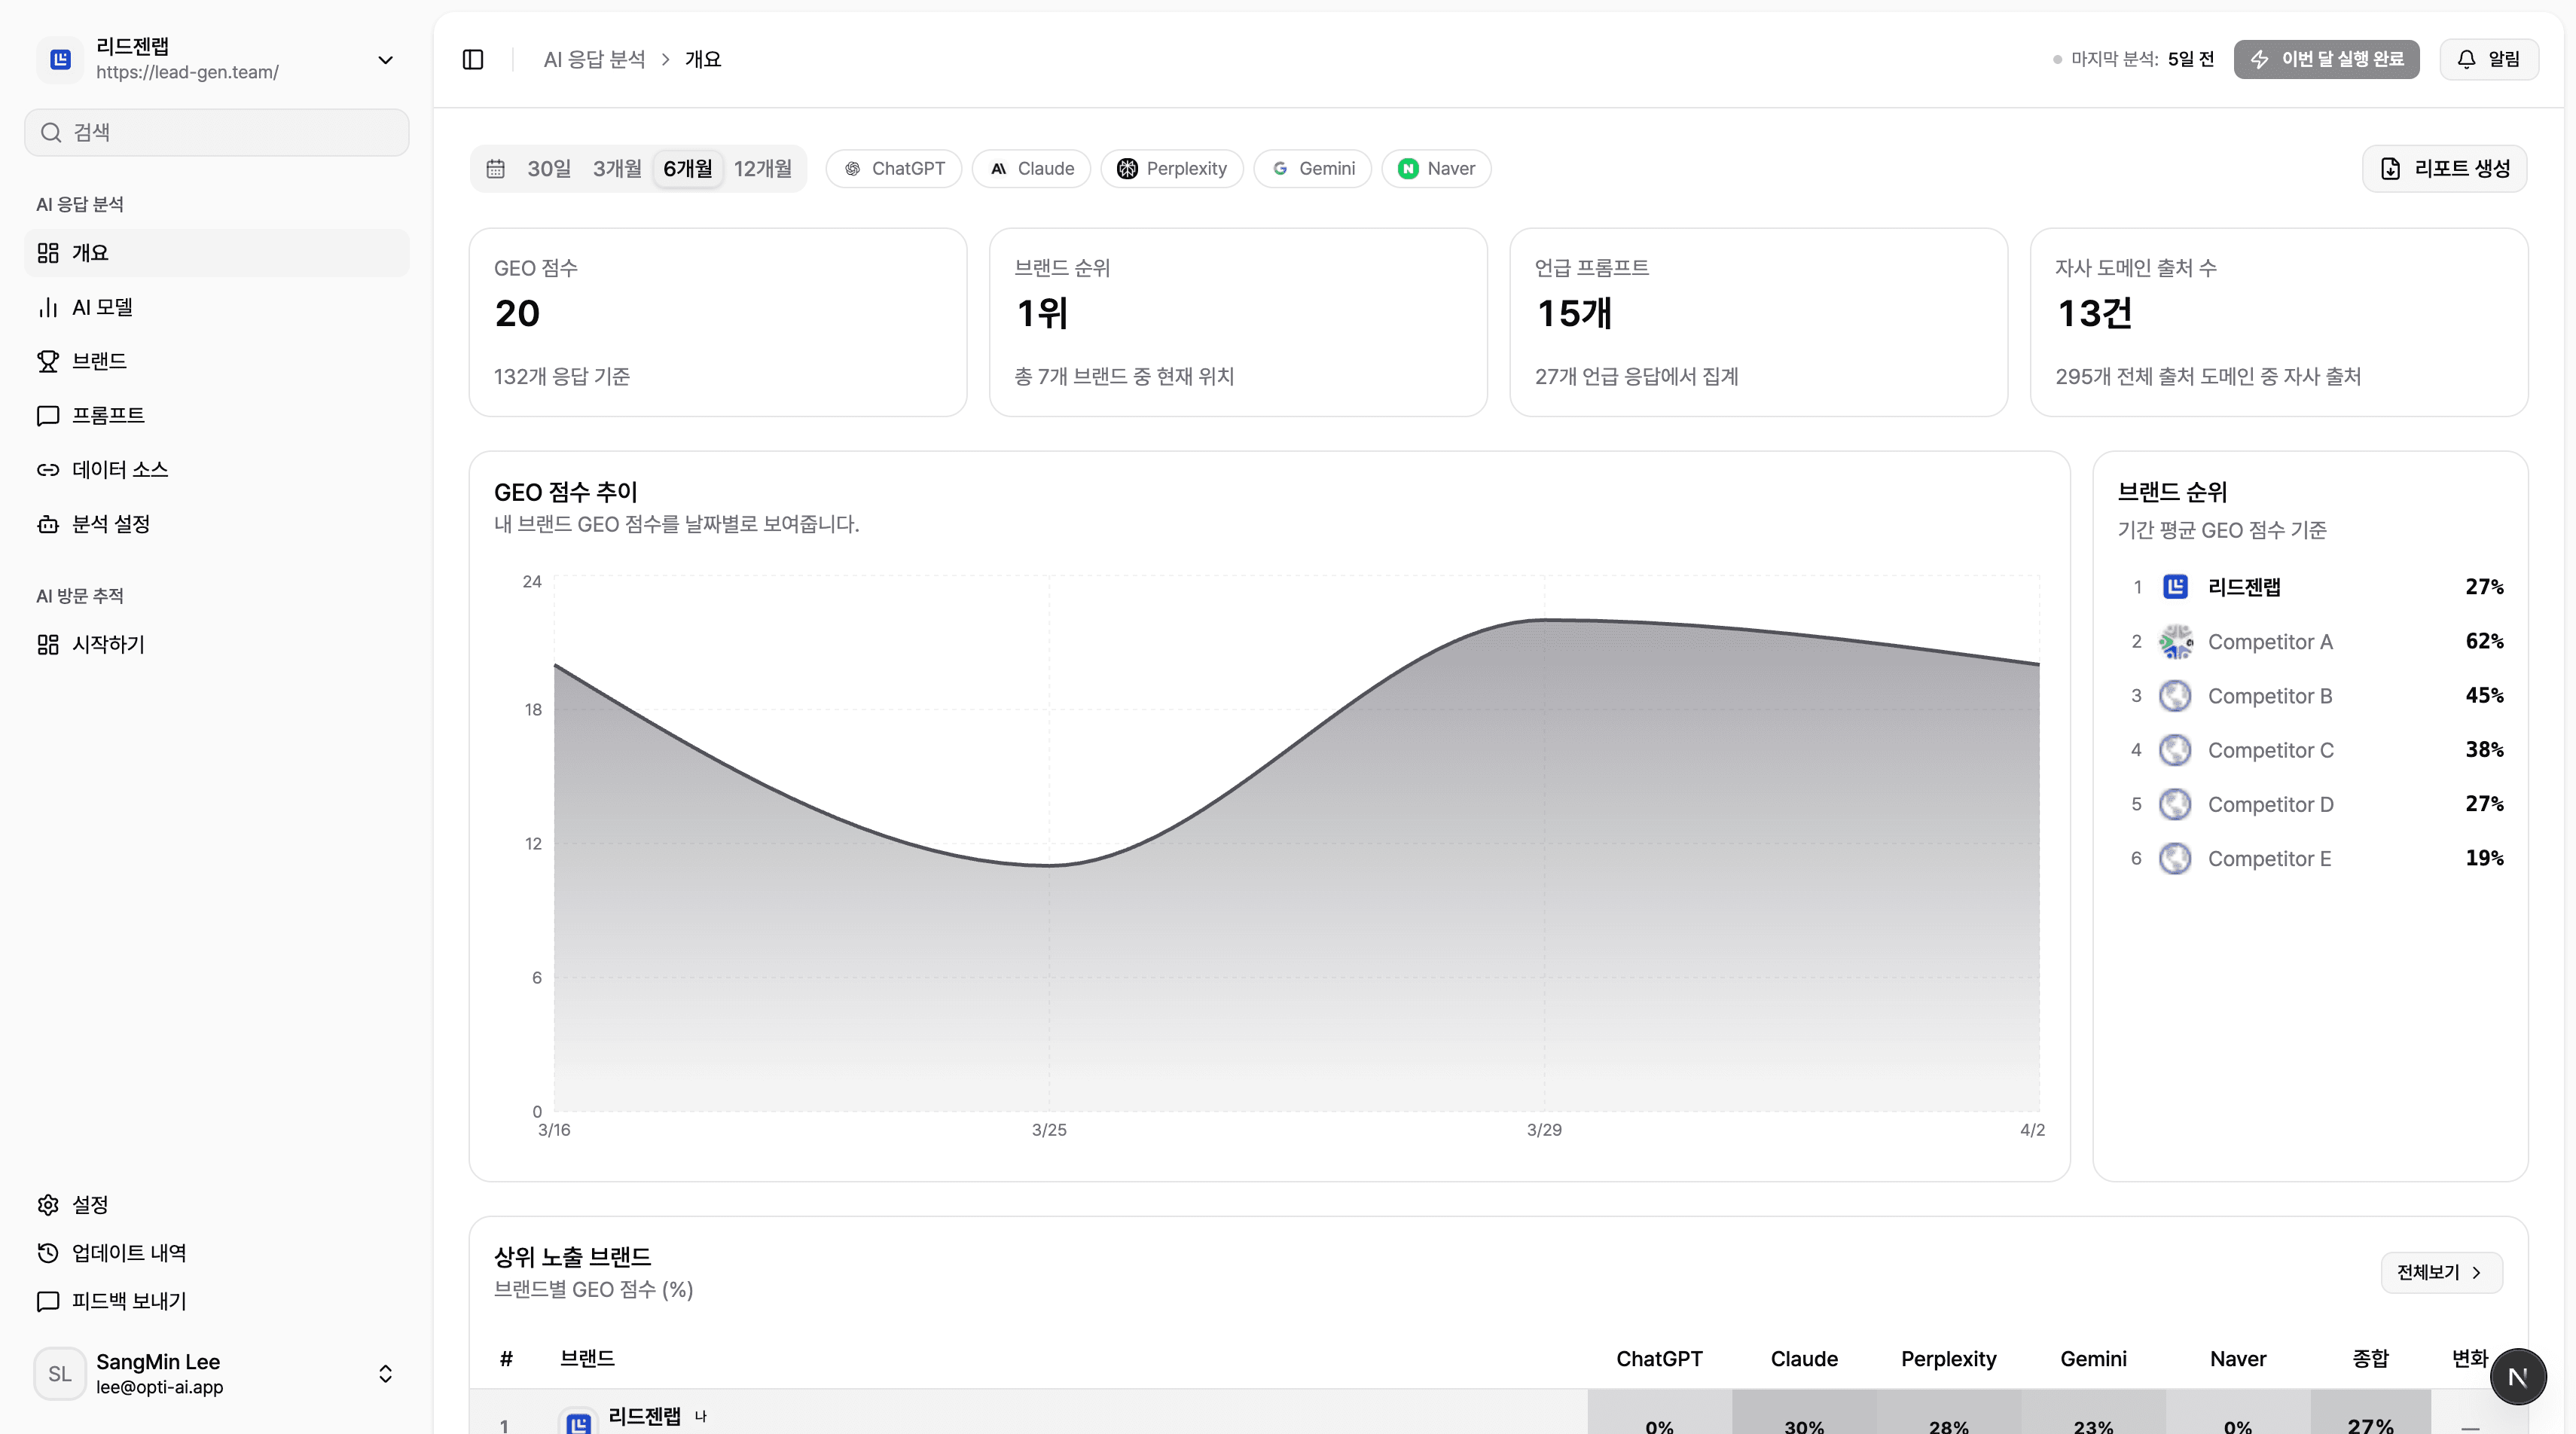Toggle the Gemini model filter

tap(1312, 168)
